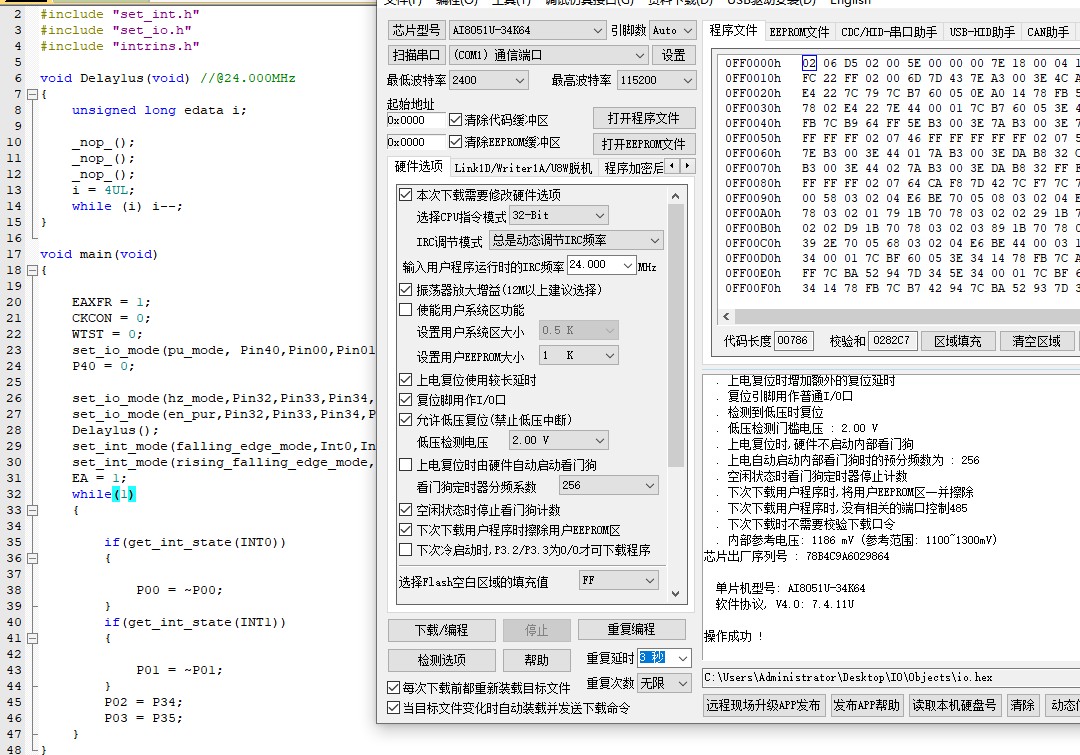Toggle 复位脚用作I/O口 checkbox
Screen dimensions: 1080x755
pyautogui.click(x=406, y=400)
